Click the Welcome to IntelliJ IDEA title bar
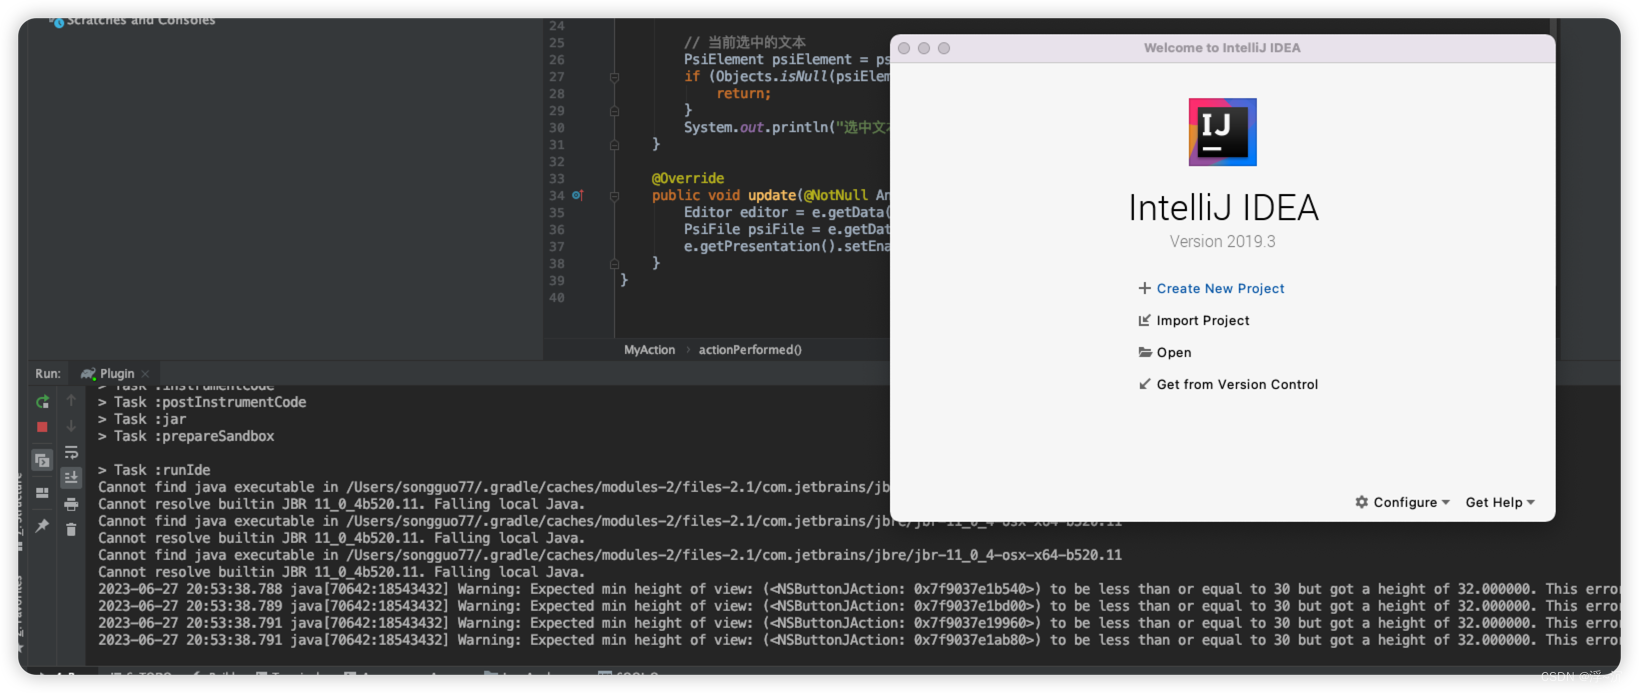 pyautogui.click(x=1222, y=48)
